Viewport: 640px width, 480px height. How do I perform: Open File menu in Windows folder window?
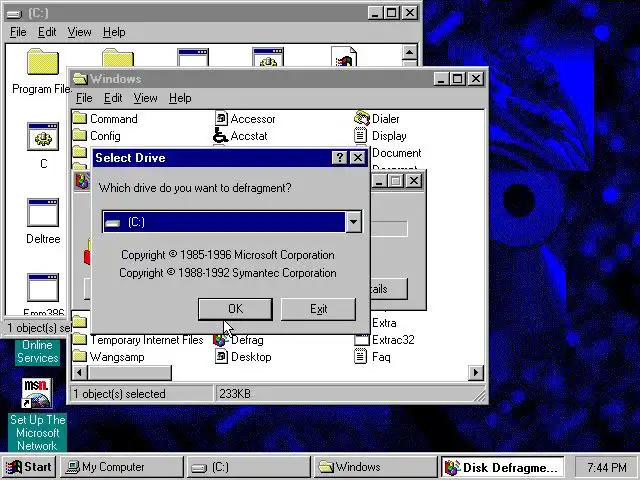pos(84,98)
